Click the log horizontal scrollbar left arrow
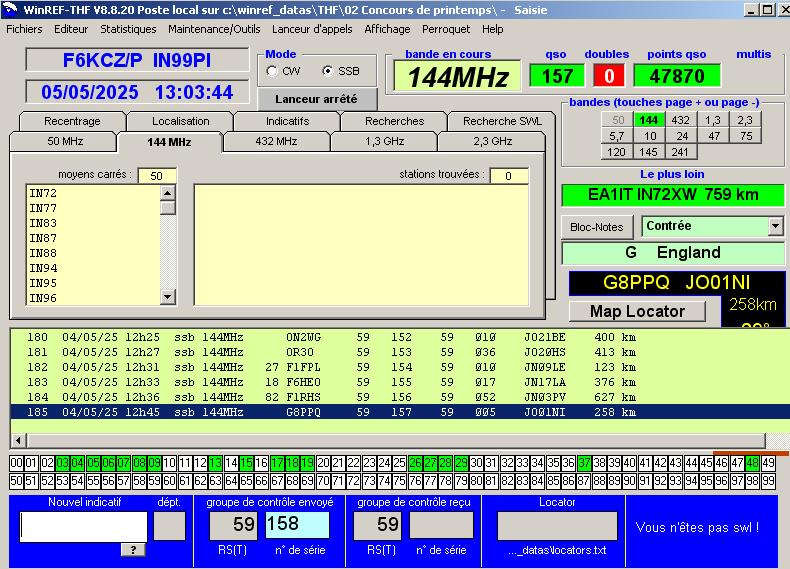The width and height of the screenshot is (790, 569). [19, 441]
